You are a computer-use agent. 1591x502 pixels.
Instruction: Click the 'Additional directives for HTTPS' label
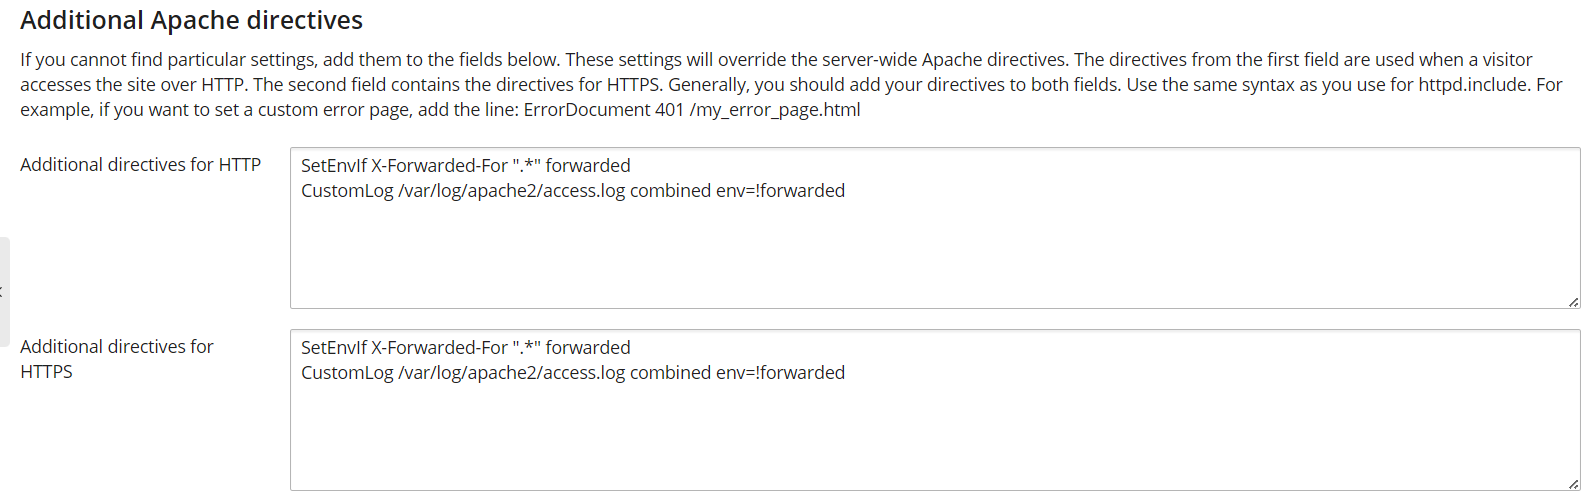117,359
